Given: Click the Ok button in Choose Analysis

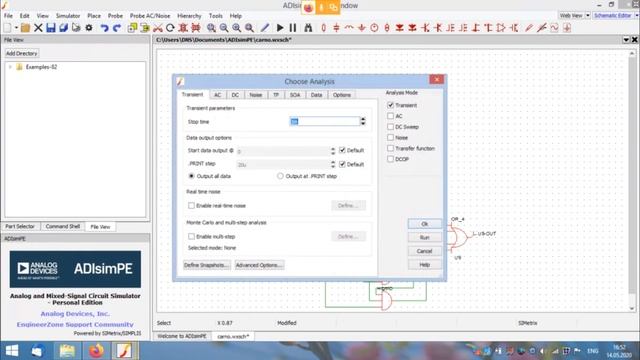Looking at the screenshot, I should pyautogui.click(x=424, y=224).
